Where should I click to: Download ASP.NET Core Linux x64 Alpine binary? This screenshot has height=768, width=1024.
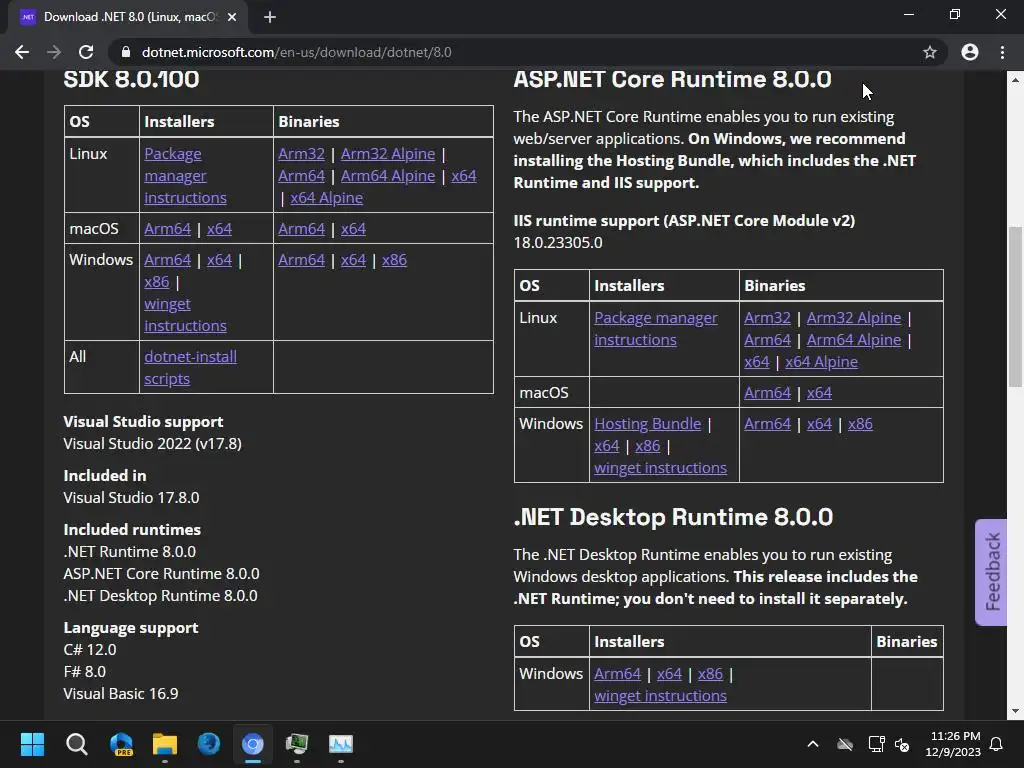point(822,362)
